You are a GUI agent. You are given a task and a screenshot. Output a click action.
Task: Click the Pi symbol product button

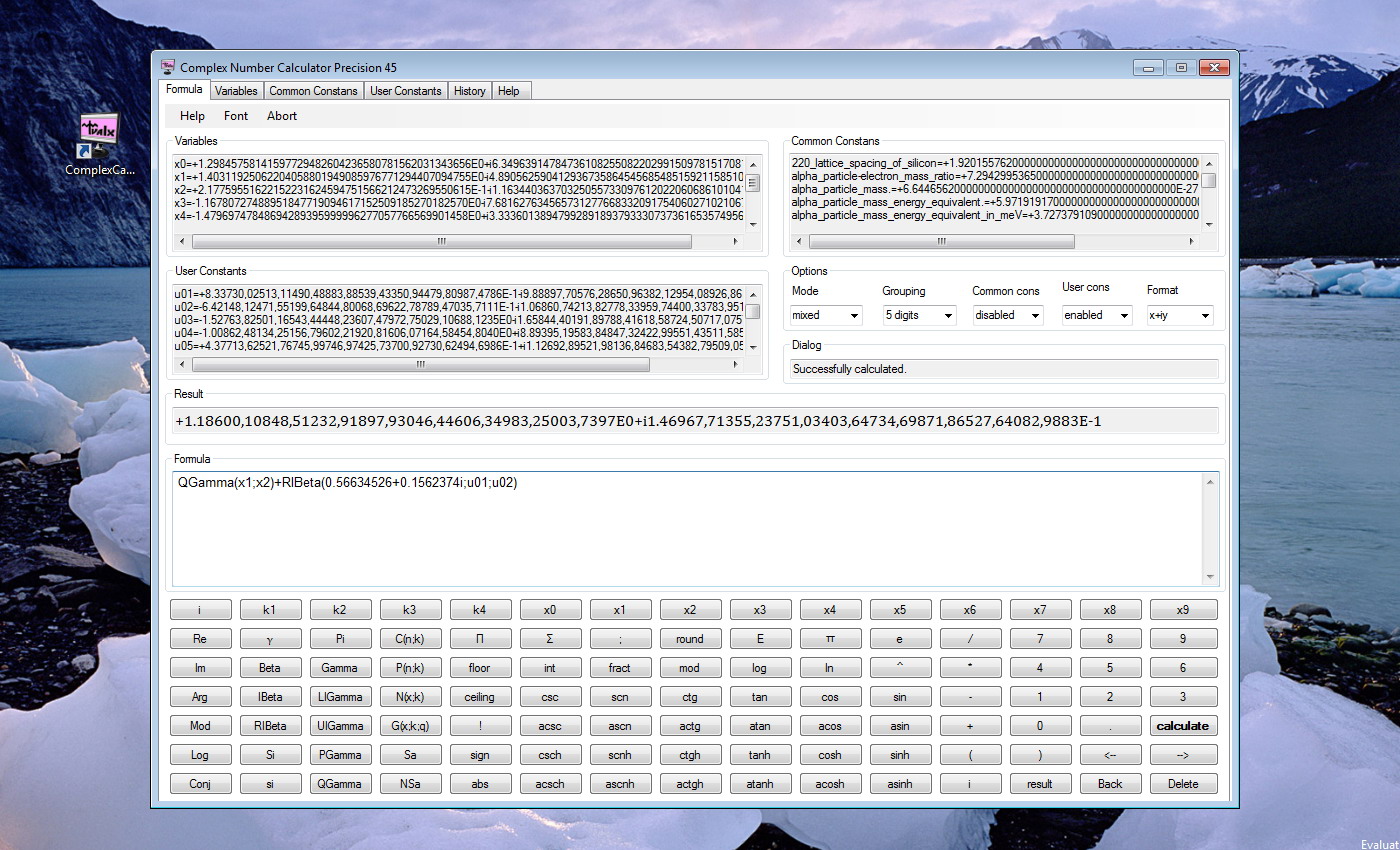[480, 639]
